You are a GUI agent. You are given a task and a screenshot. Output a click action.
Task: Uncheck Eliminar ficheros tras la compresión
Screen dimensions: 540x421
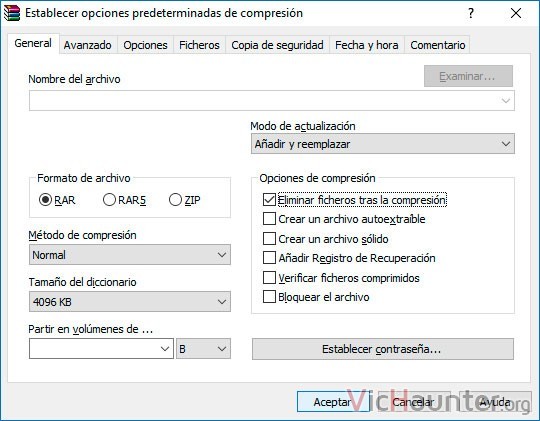point(269,199)
